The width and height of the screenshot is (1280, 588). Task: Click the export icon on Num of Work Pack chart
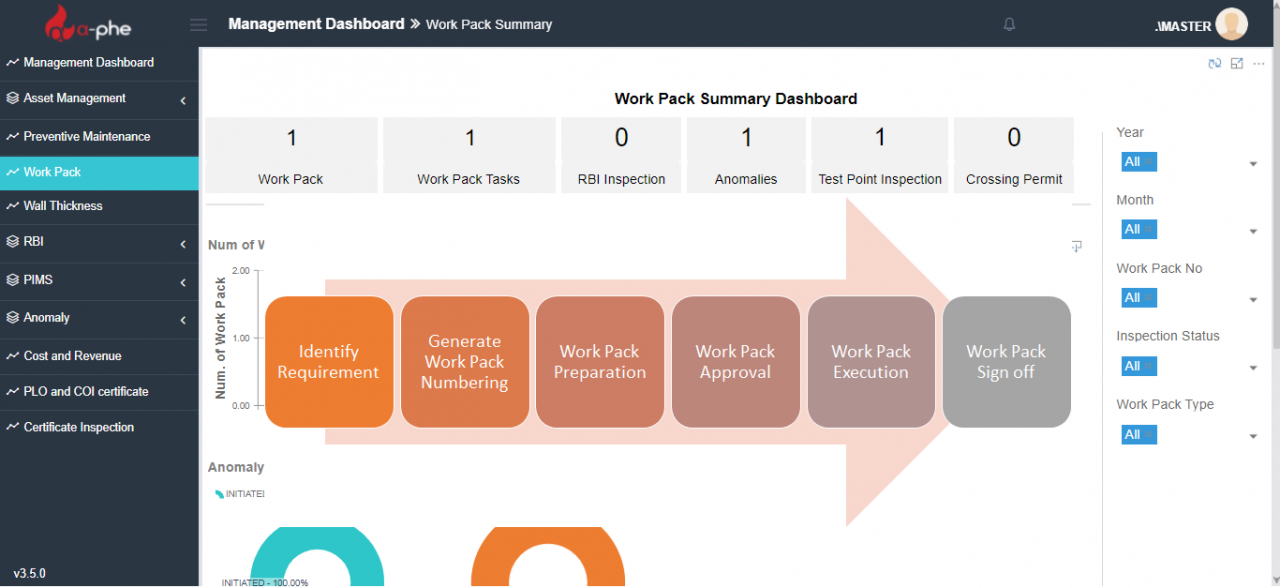tap(1076, 246)
